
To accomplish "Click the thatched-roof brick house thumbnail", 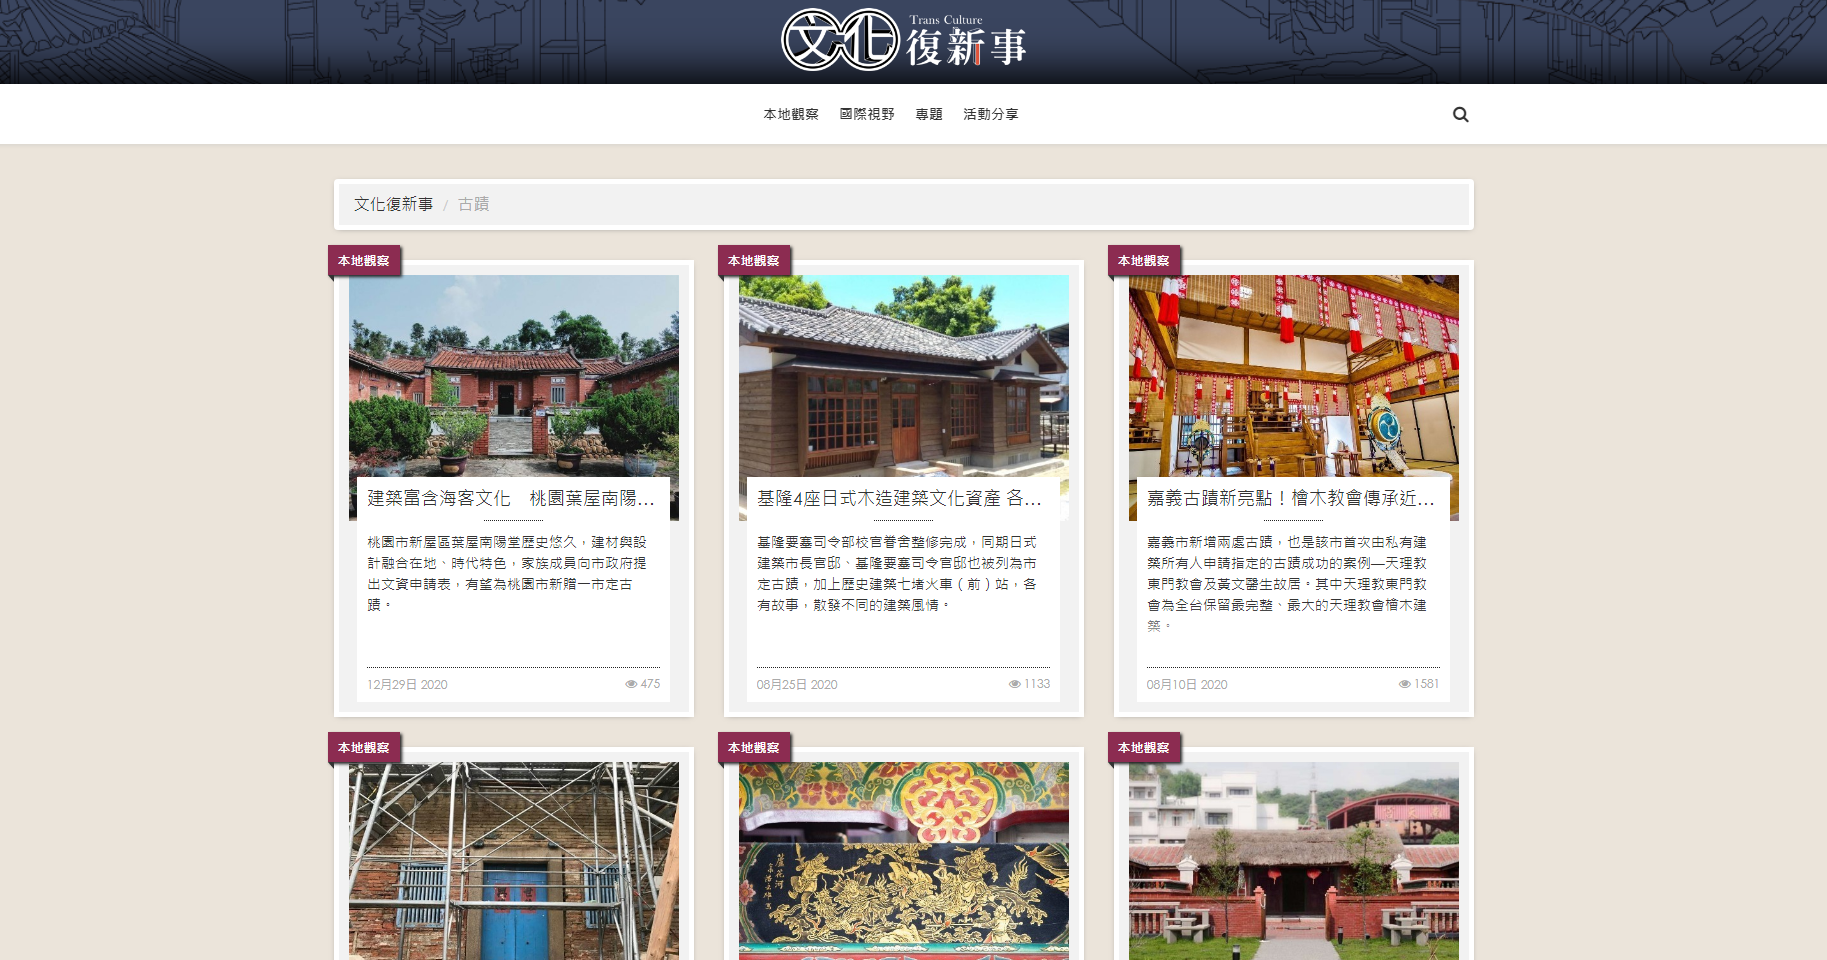I will tap(1293, 860).
